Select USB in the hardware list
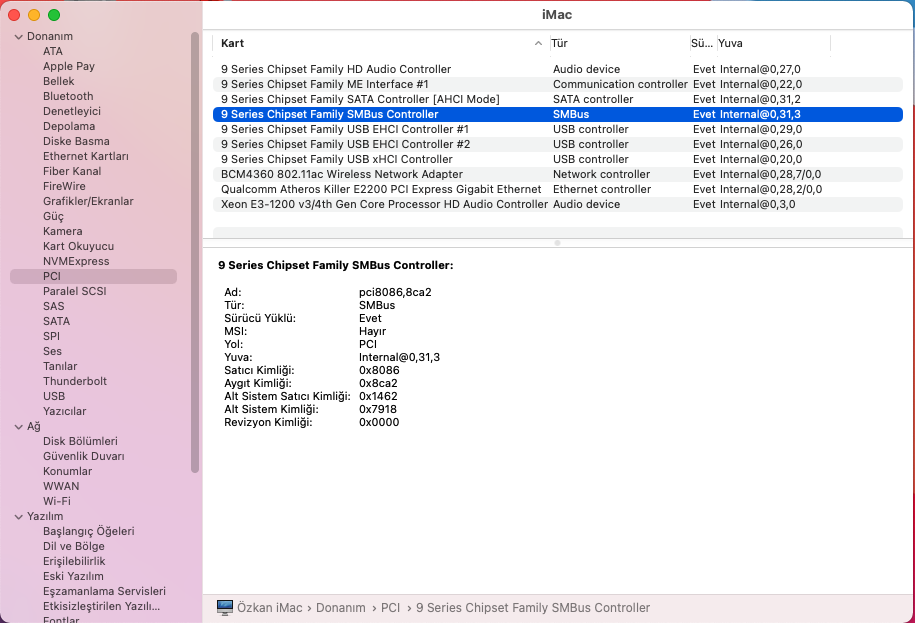 point(54,396)
